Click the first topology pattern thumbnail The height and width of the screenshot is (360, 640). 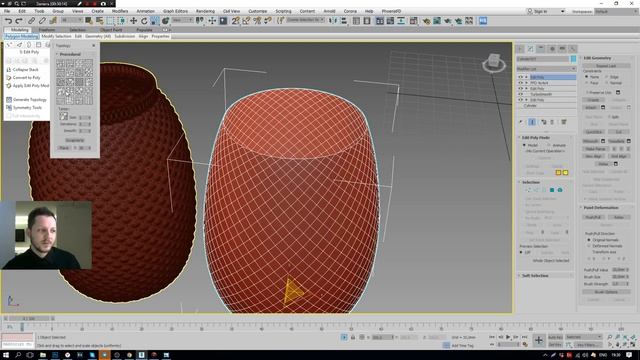(x=60, y=63)
